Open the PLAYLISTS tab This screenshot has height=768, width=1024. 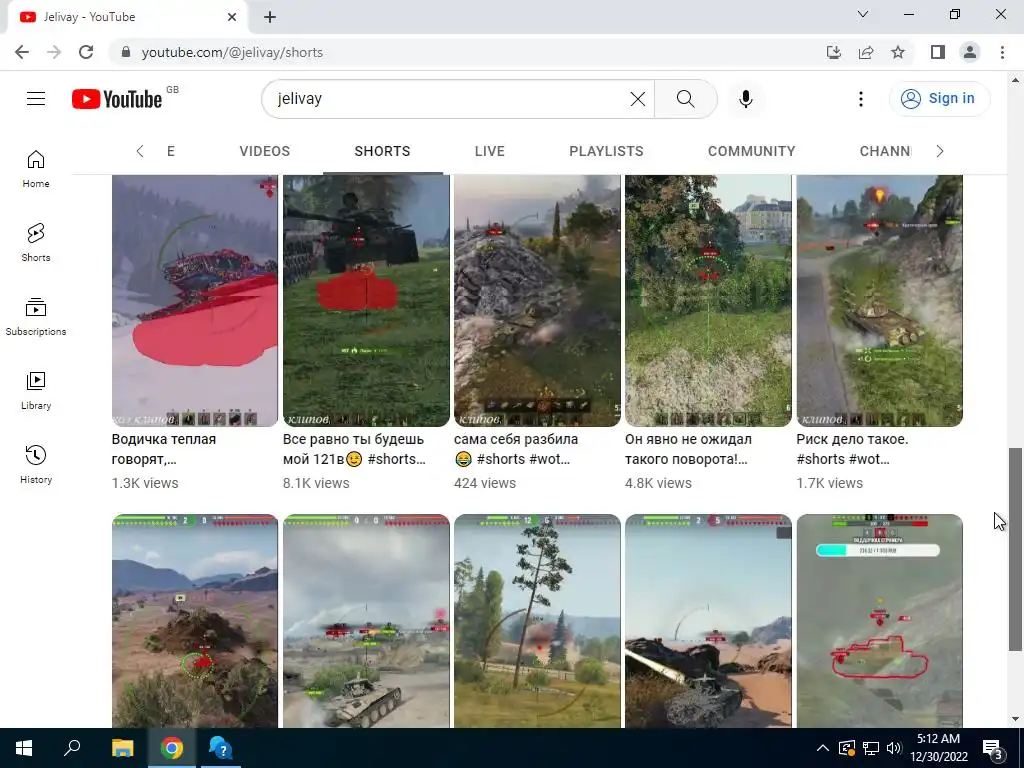click(606, 151)
